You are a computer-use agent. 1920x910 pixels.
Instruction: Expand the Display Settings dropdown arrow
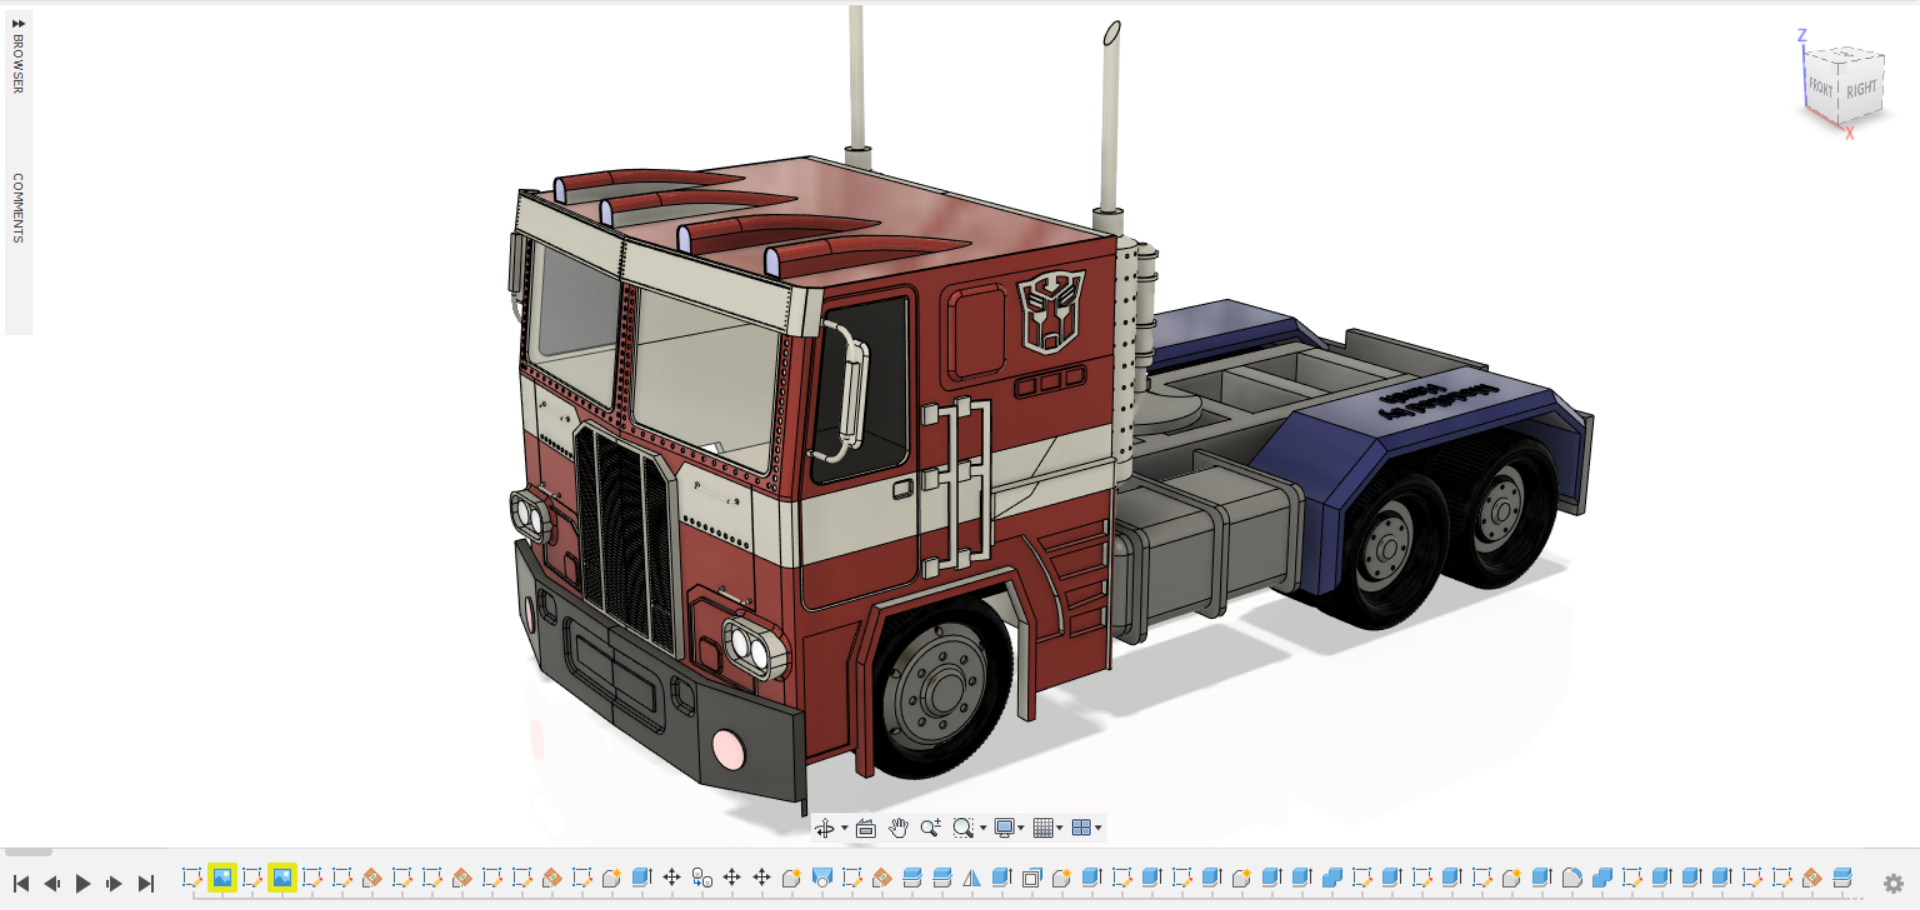[x=1020, y=828]
